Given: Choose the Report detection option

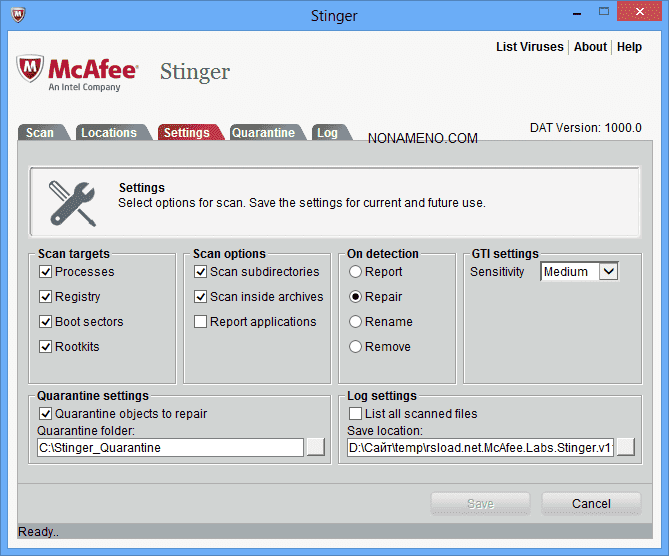Looking at the screenshot, I should (x=355, y=272).
